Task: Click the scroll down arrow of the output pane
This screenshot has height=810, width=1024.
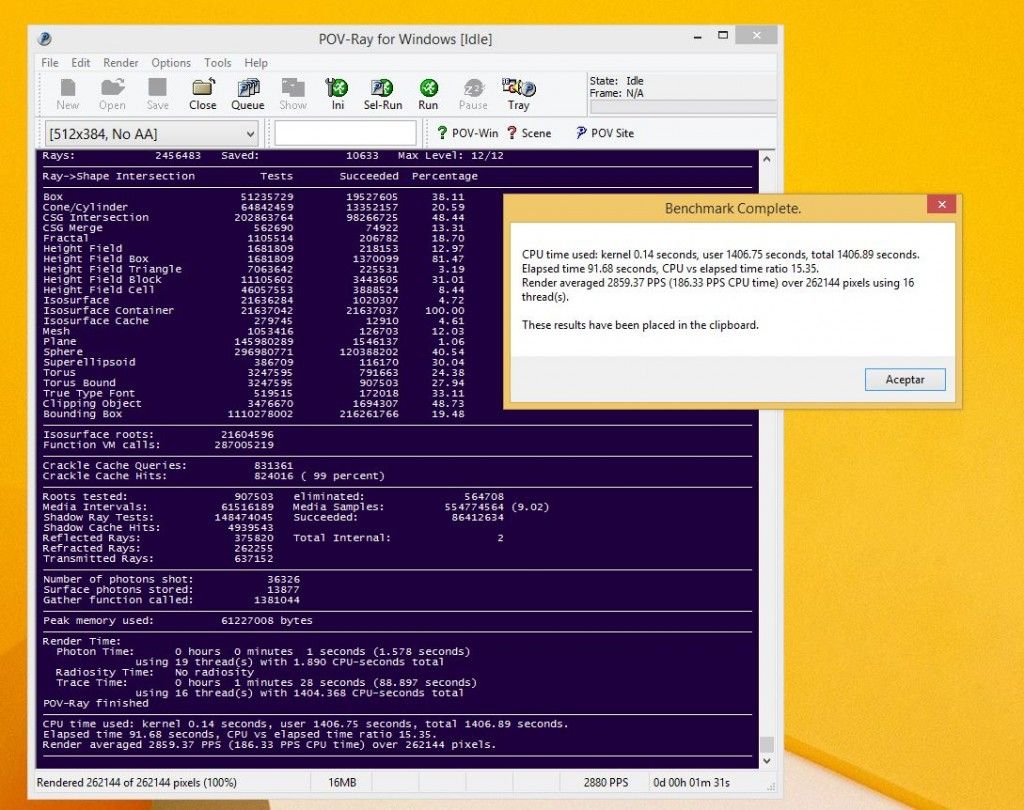Action: click(767, 761)
